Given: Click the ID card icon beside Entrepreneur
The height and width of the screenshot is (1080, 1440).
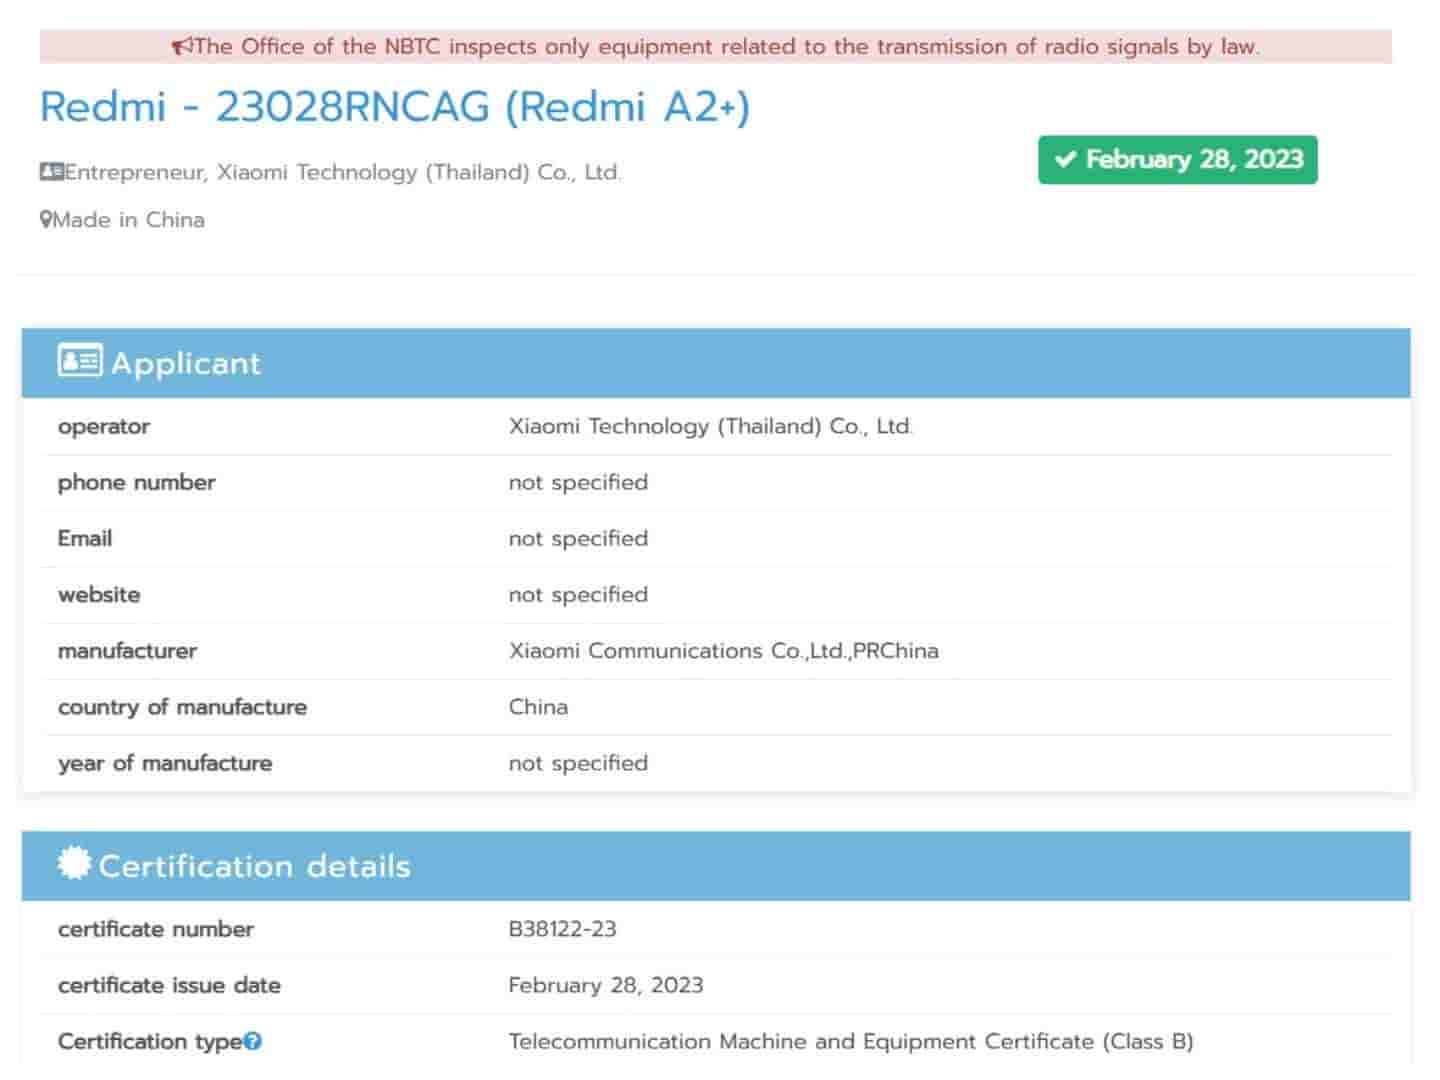Looking at the screenshot, I should point(51,172).
